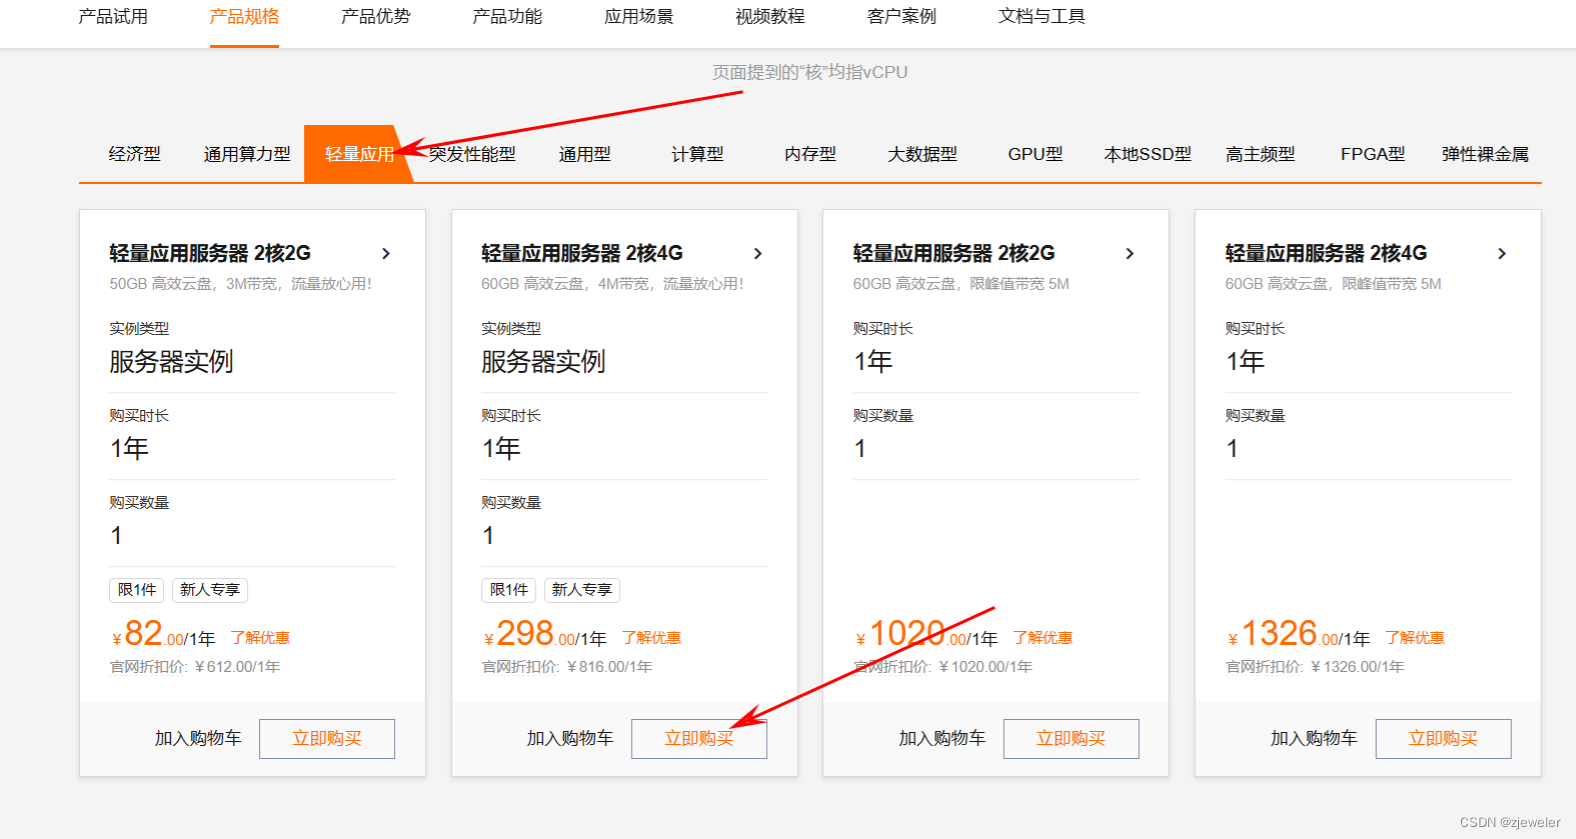
Task: Open the 内存型 category tab
Action: 810,154
